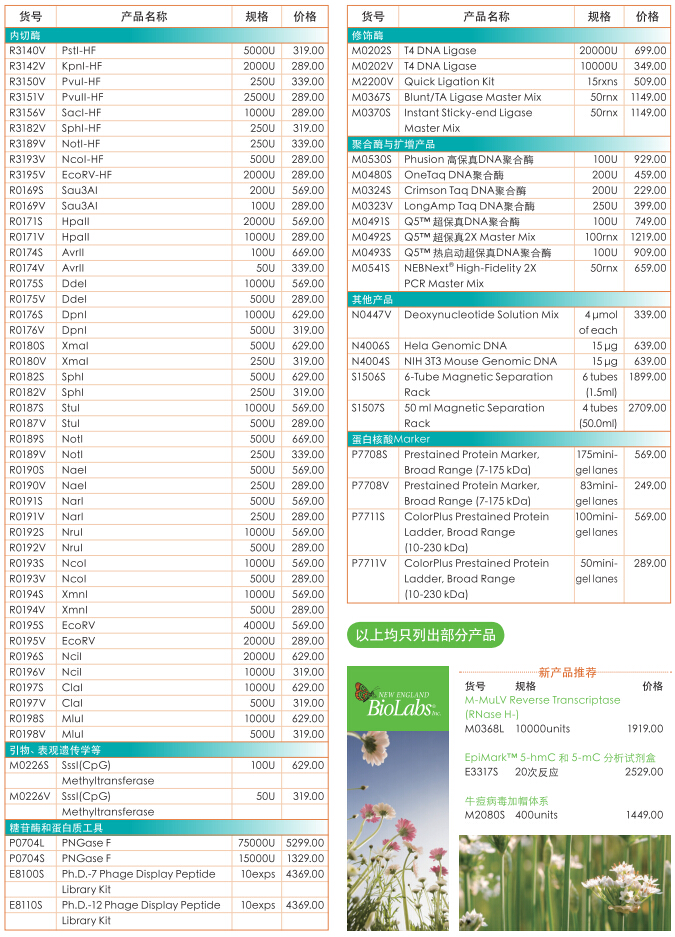Select the 蛋白核酸Marker section header
The width and height of the screenshot is (675, 937).
pyautogui.click(x=390, y=439)
